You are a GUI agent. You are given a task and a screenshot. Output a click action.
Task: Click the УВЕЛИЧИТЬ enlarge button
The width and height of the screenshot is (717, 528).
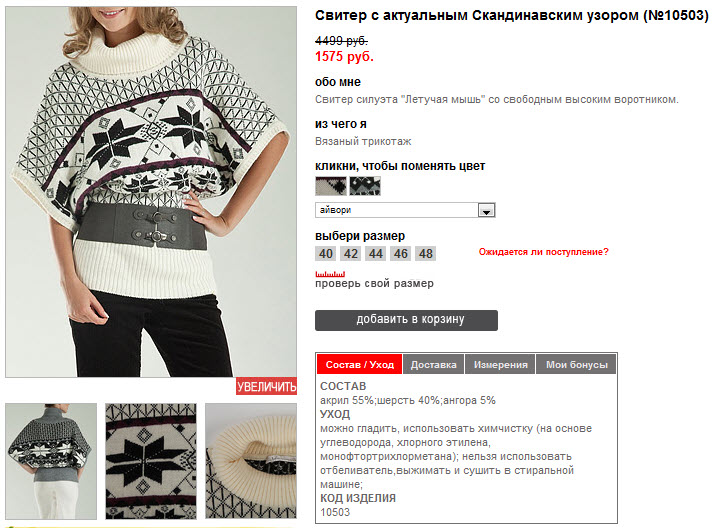(267, 387)
